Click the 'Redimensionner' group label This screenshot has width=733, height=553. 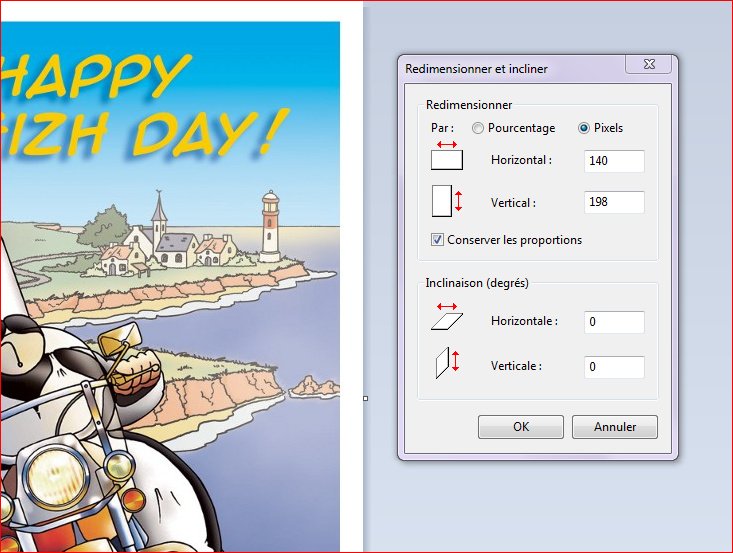point(469,105)
